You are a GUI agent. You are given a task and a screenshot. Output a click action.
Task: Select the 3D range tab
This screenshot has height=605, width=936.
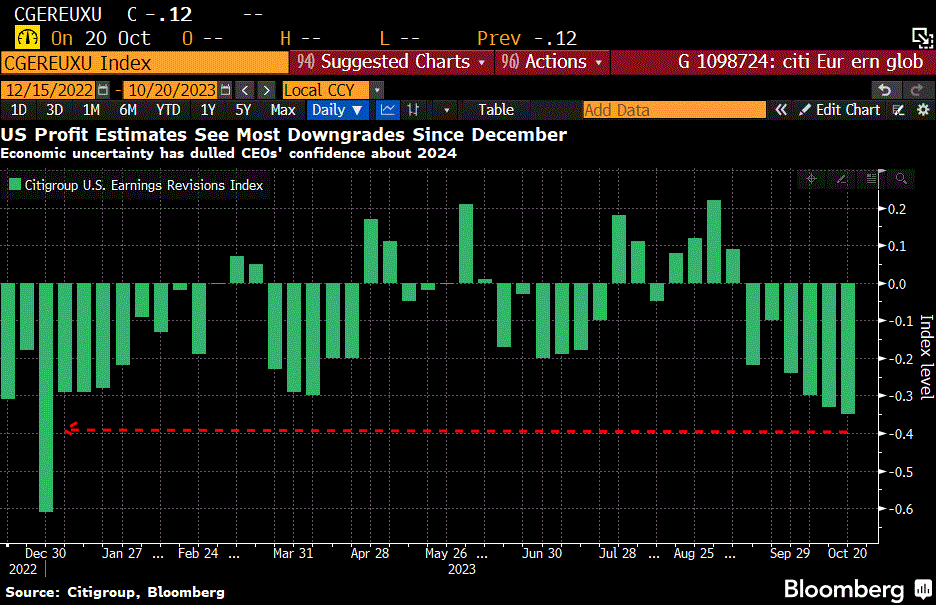[54, 110]
